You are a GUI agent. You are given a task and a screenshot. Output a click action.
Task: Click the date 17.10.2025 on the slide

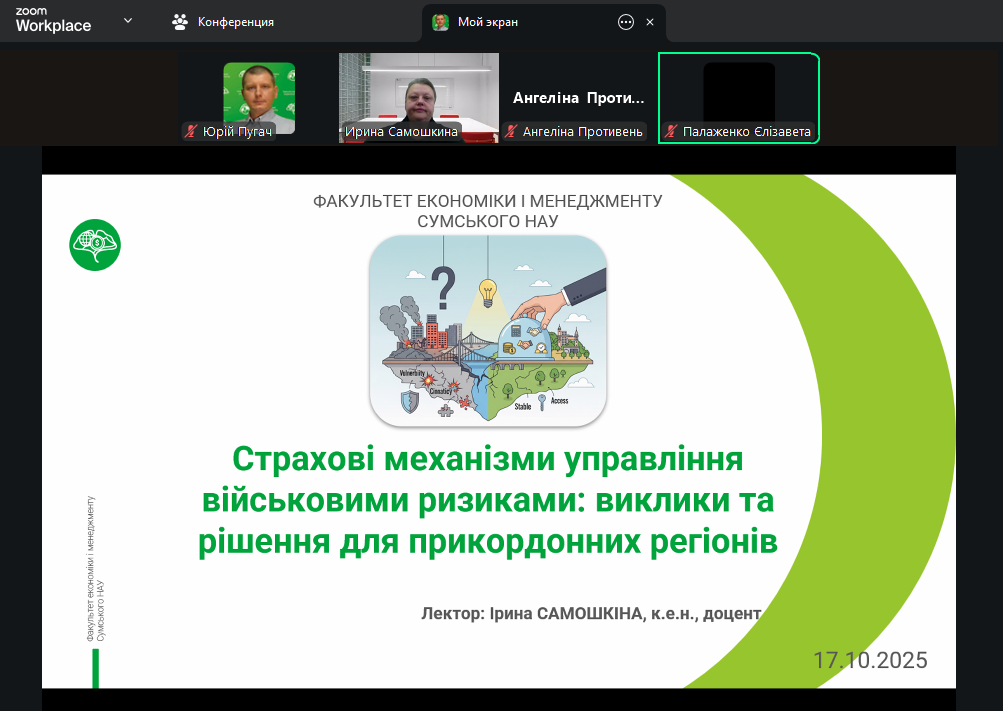[x=870, y=660]
